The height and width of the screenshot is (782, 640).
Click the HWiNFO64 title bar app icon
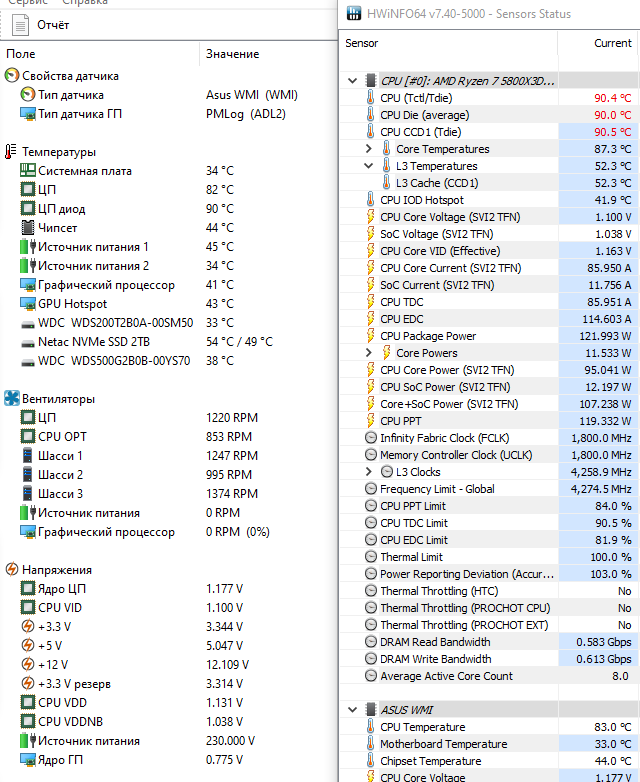354,13
